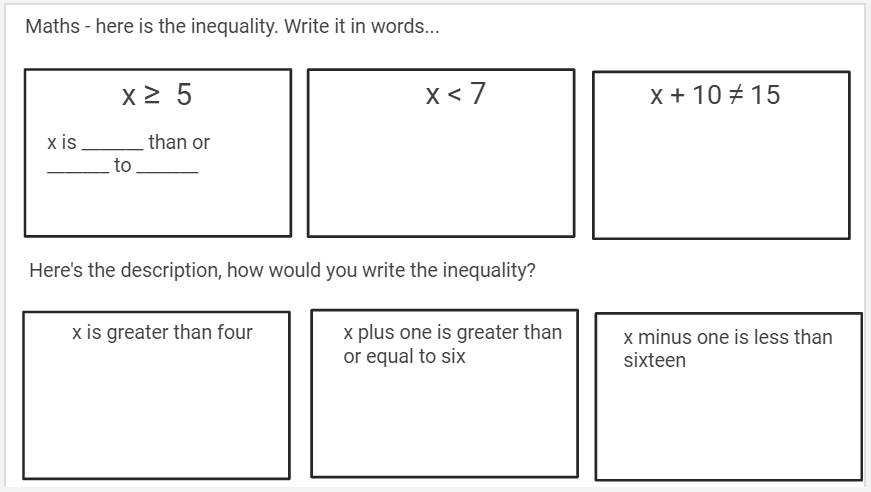871x492 pixels.
Task: Click the blank just before the word "to"
Action: tap(78, 167)
